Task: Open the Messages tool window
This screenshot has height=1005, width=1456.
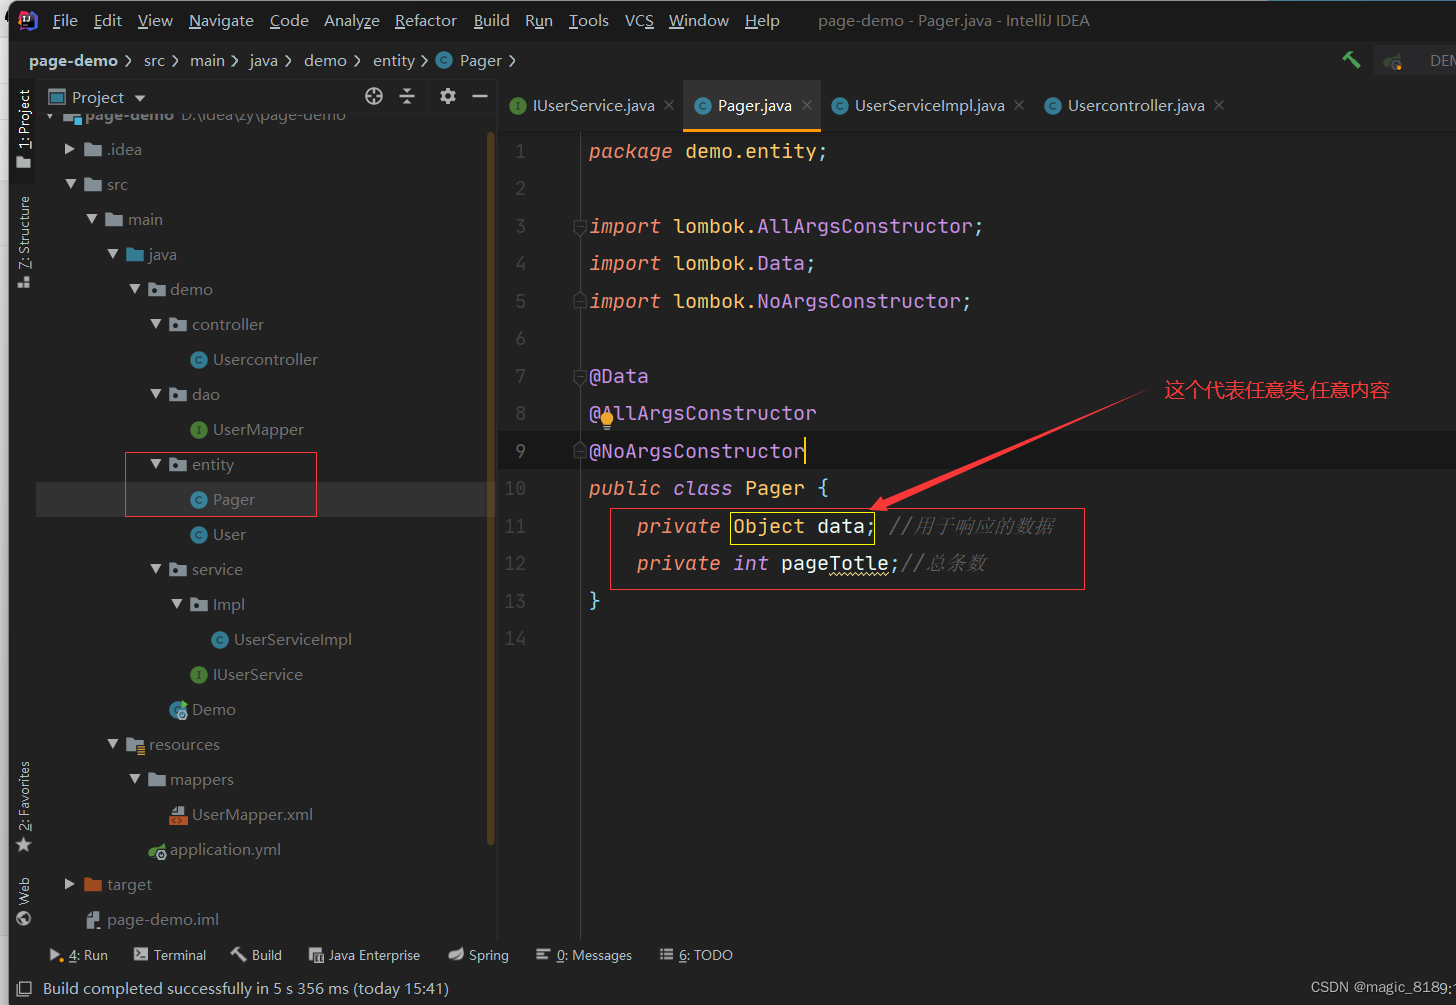Action: click(x=584, y=955)
